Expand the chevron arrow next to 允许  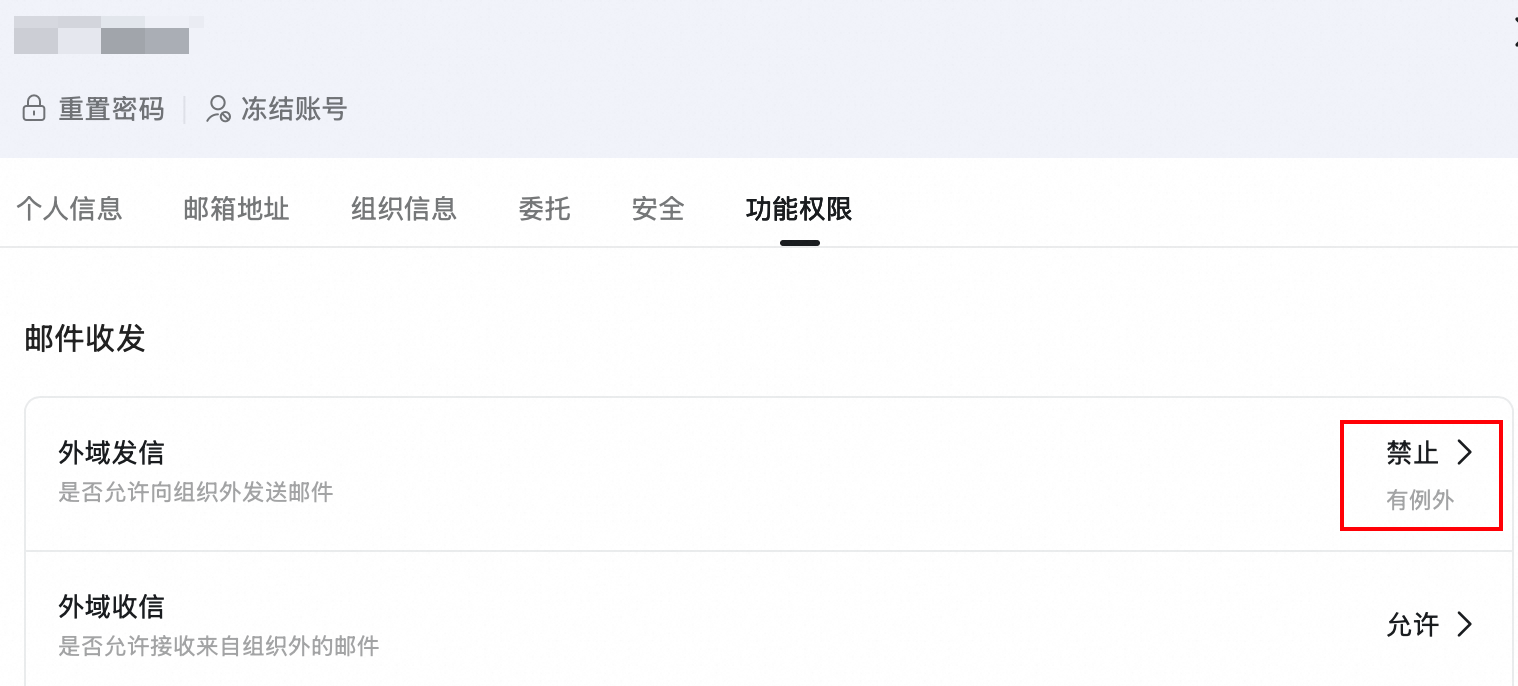1465,625
